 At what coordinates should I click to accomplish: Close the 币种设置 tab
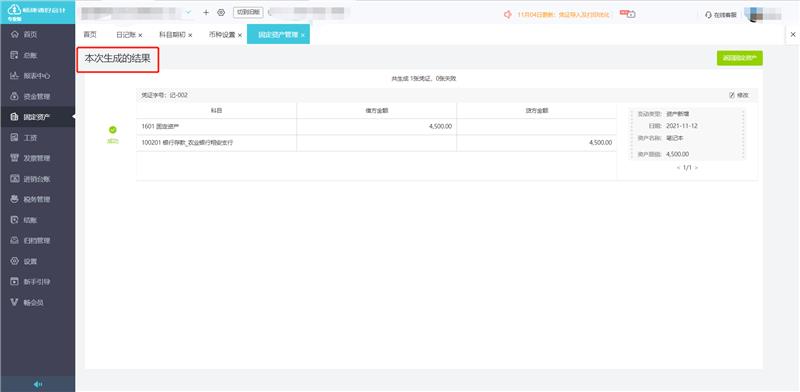click(x=240, y=35)
